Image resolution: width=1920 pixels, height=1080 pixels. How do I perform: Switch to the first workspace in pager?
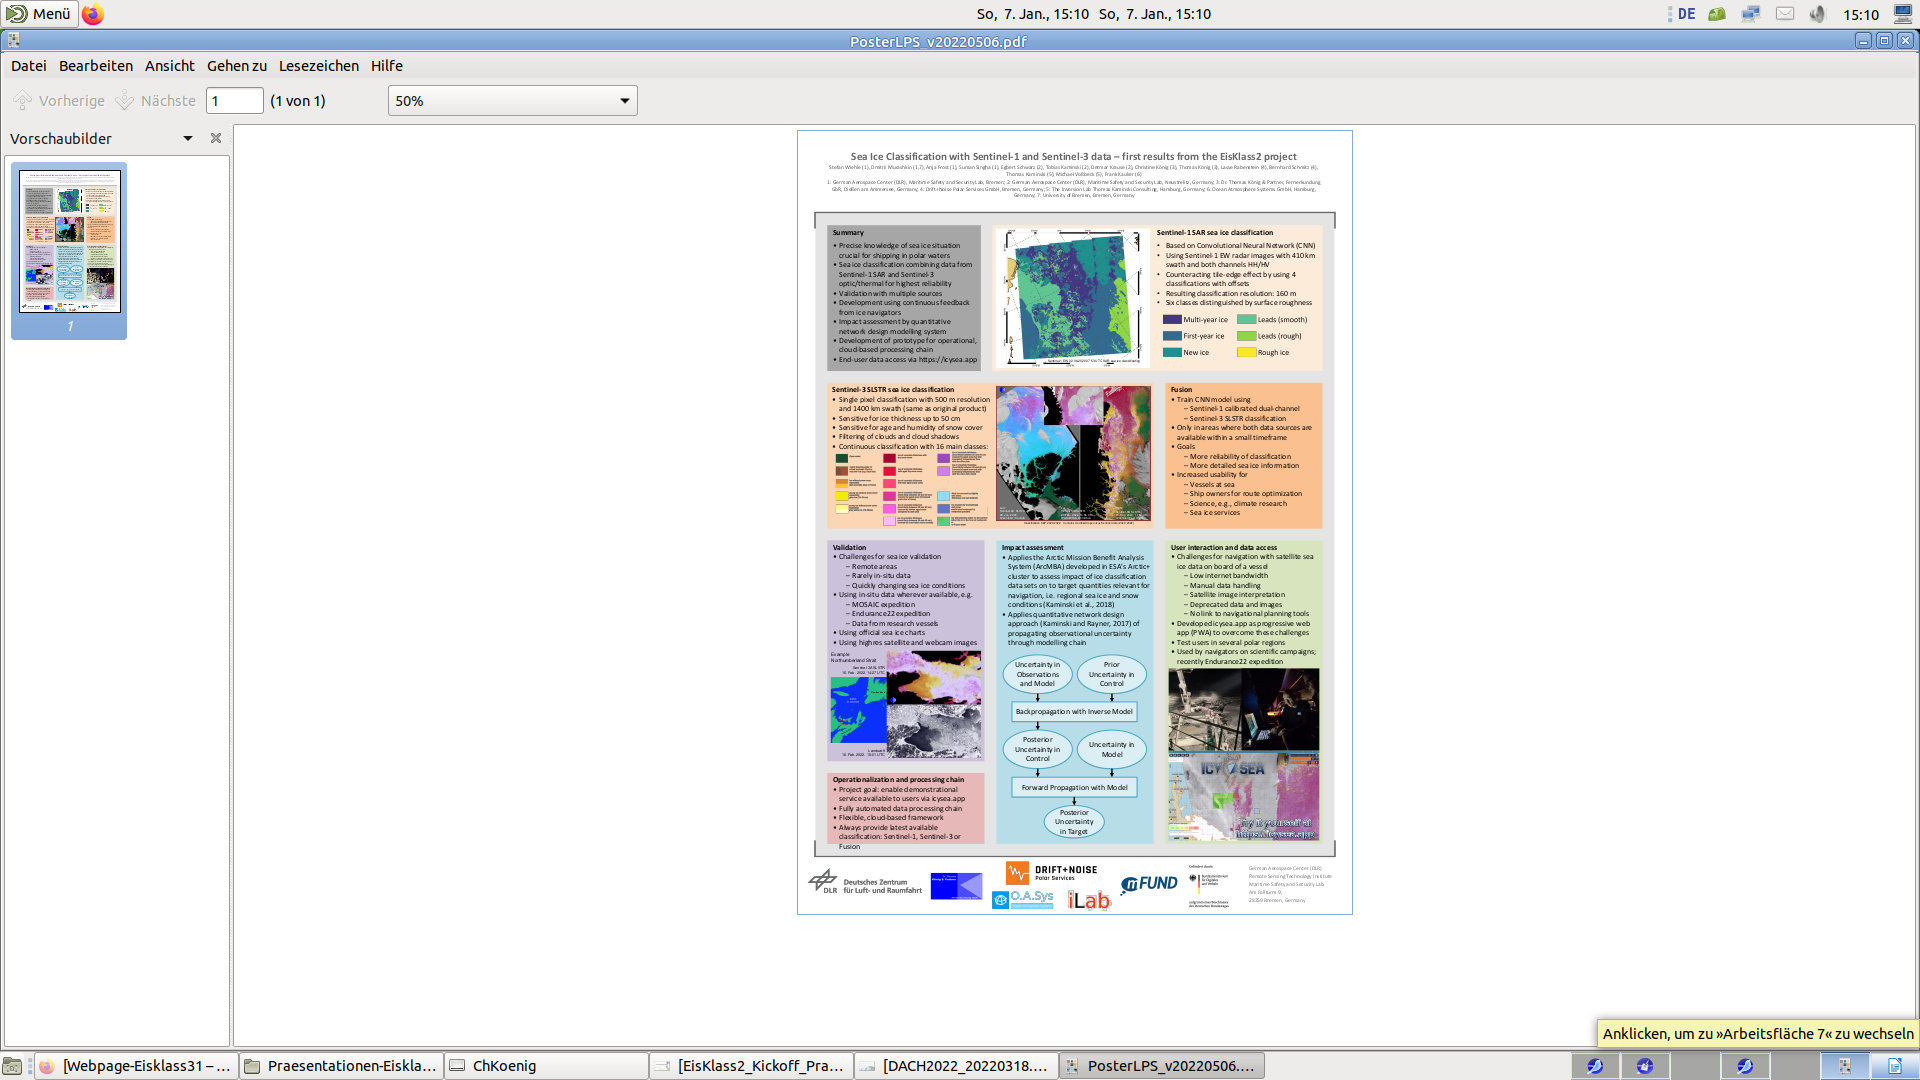(x=1595, y=1066)
